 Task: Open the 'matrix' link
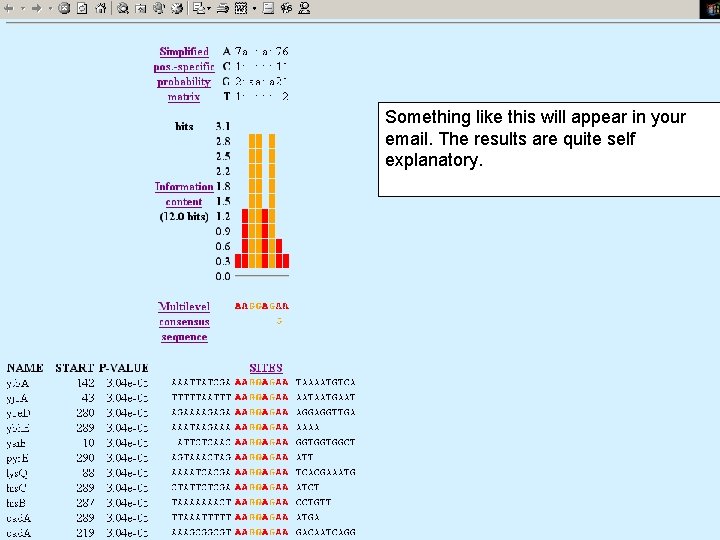184,97
